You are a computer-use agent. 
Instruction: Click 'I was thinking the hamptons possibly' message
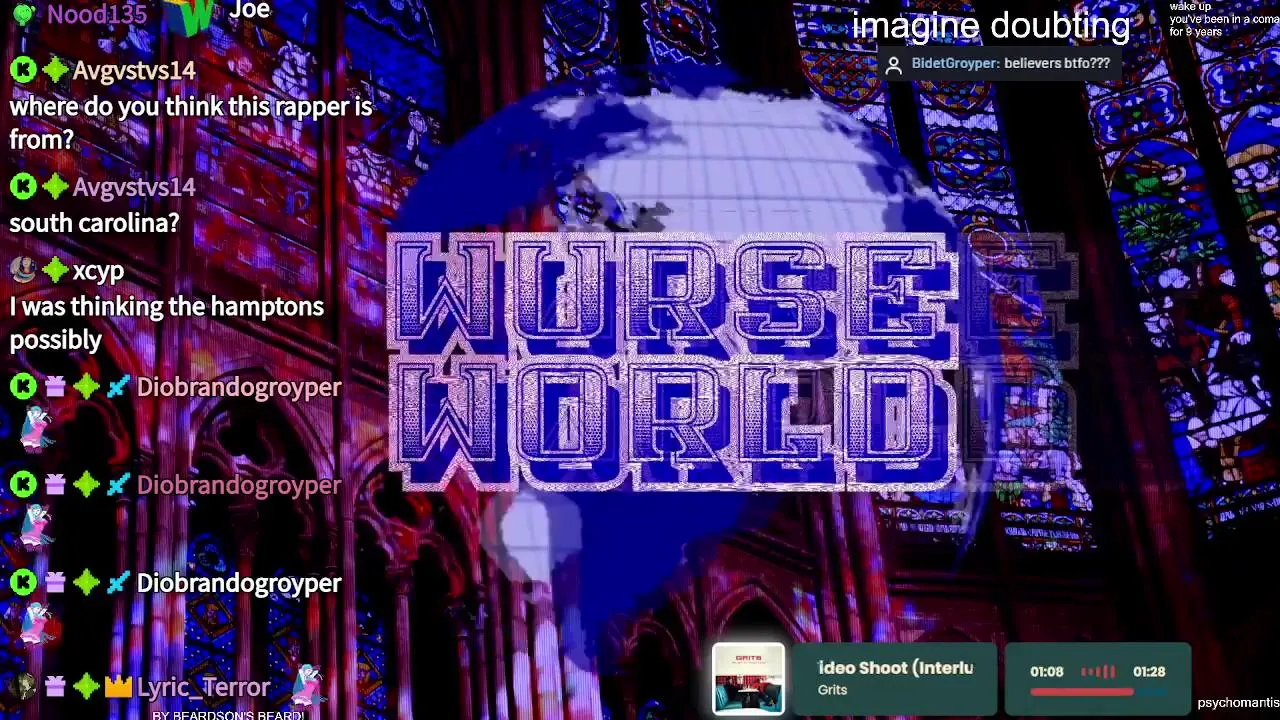[166, 323]
